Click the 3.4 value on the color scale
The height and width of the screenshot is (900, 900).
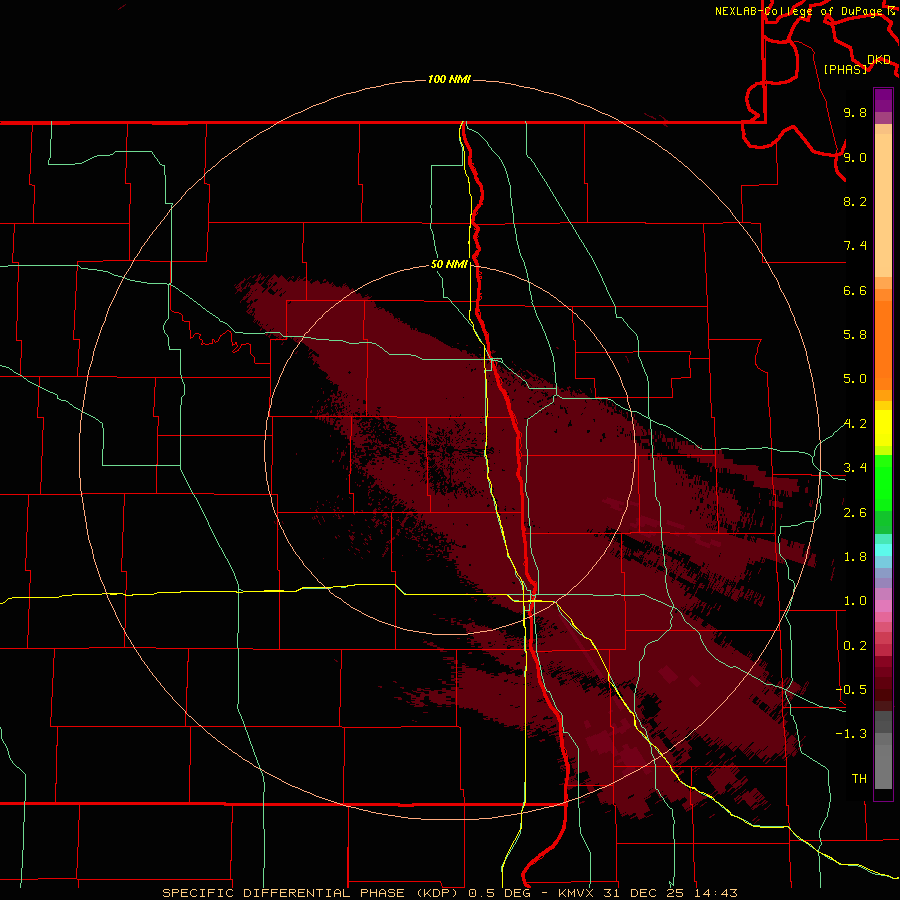click(855, 468)
